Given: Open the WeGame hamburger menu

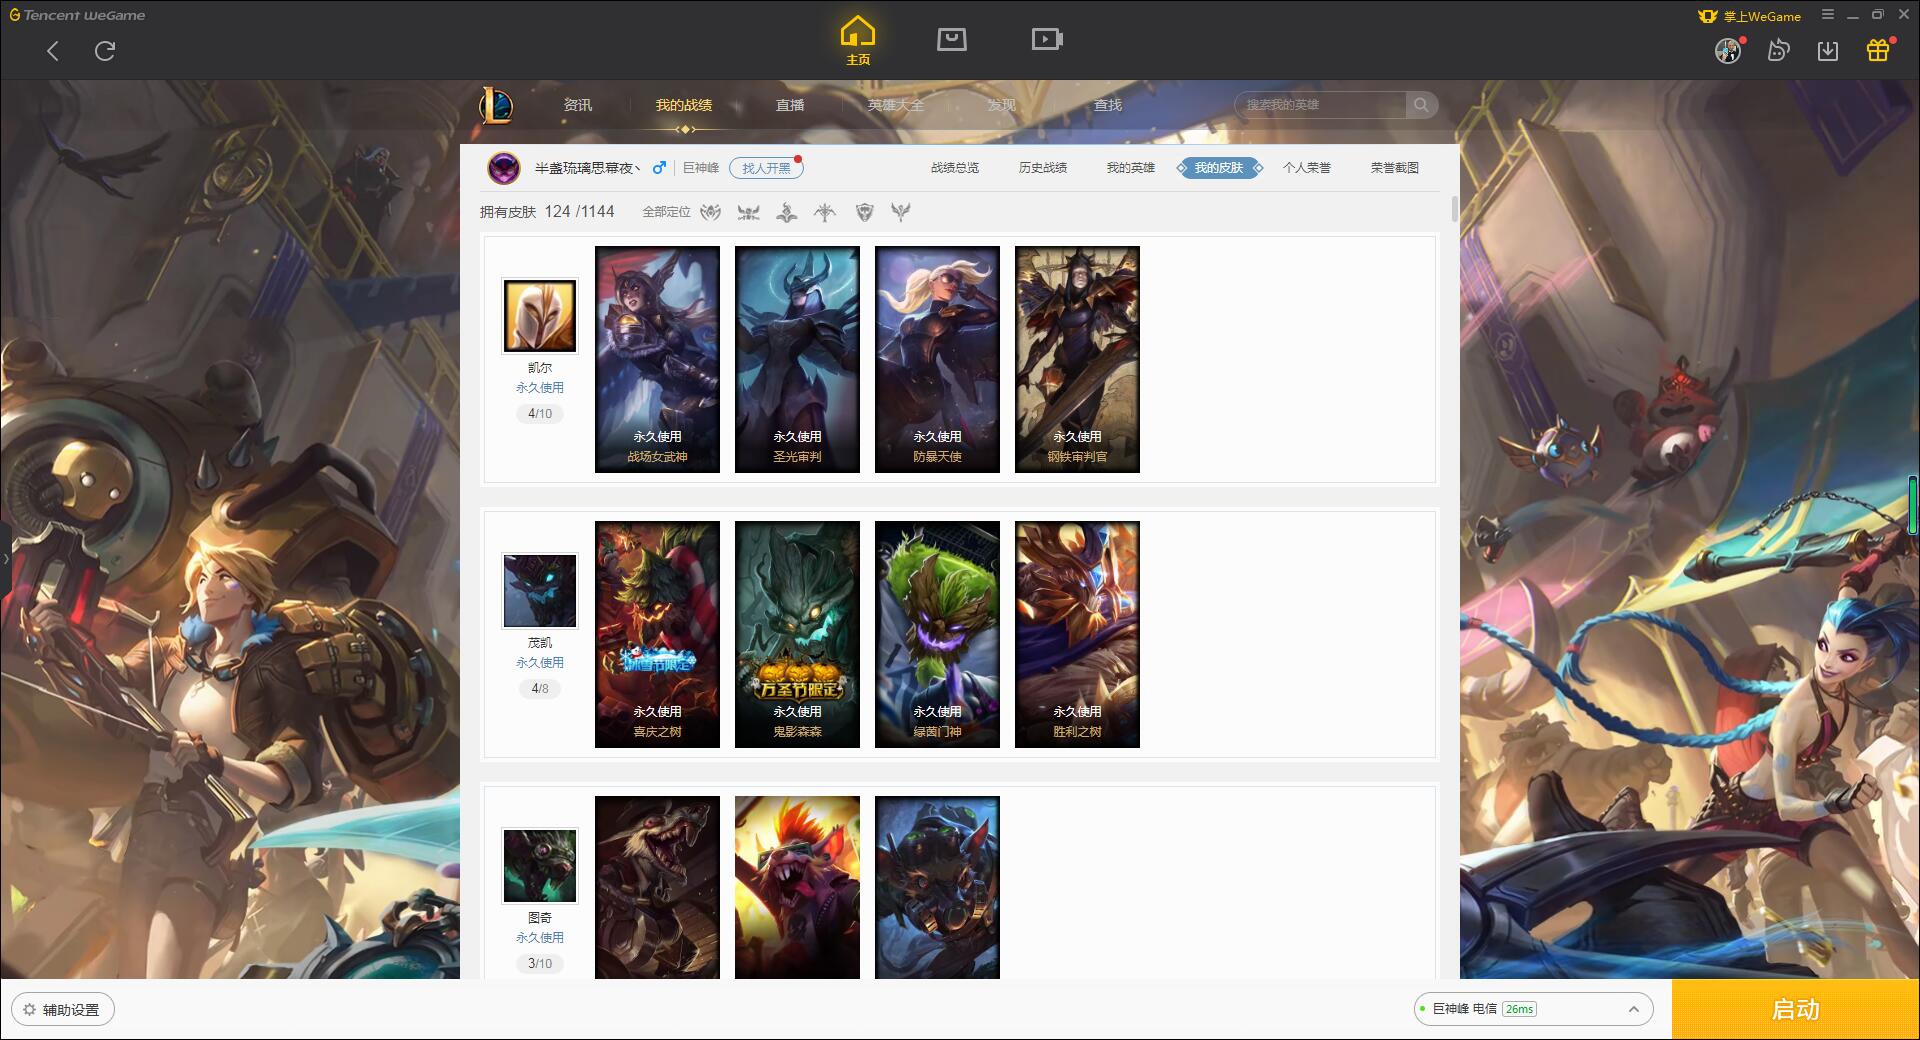Looking at the screenshot, I should coord(1828,15).
